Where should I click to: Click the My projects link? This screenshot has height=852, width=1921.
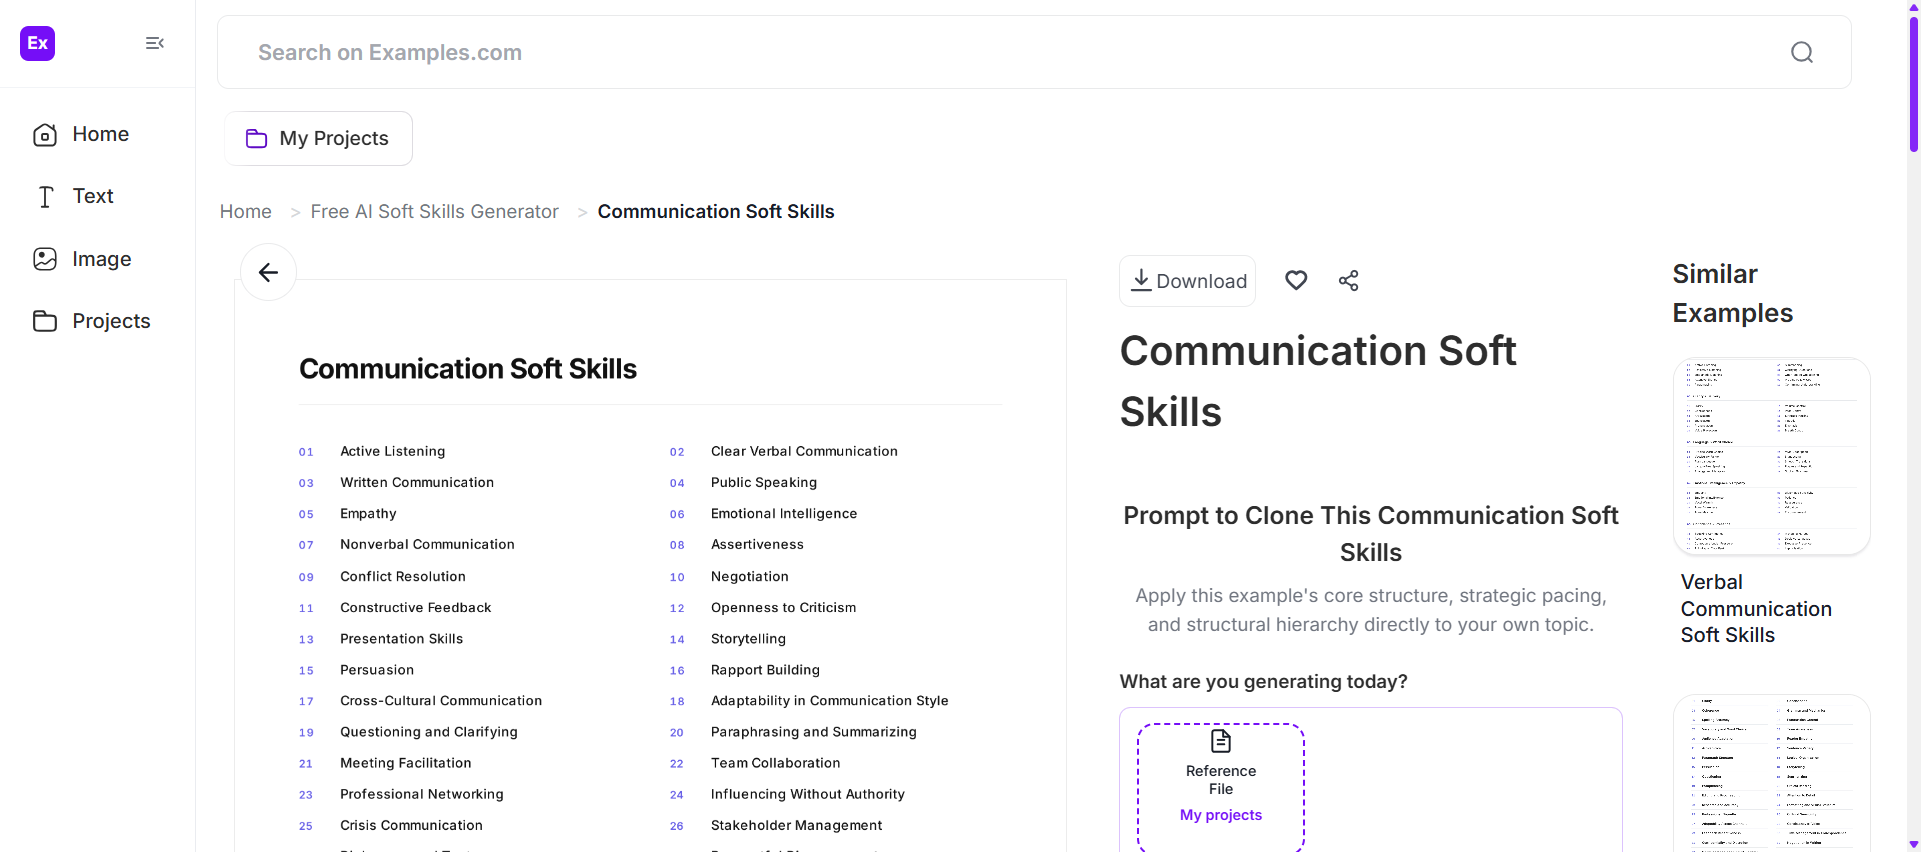coord(1221,815)
